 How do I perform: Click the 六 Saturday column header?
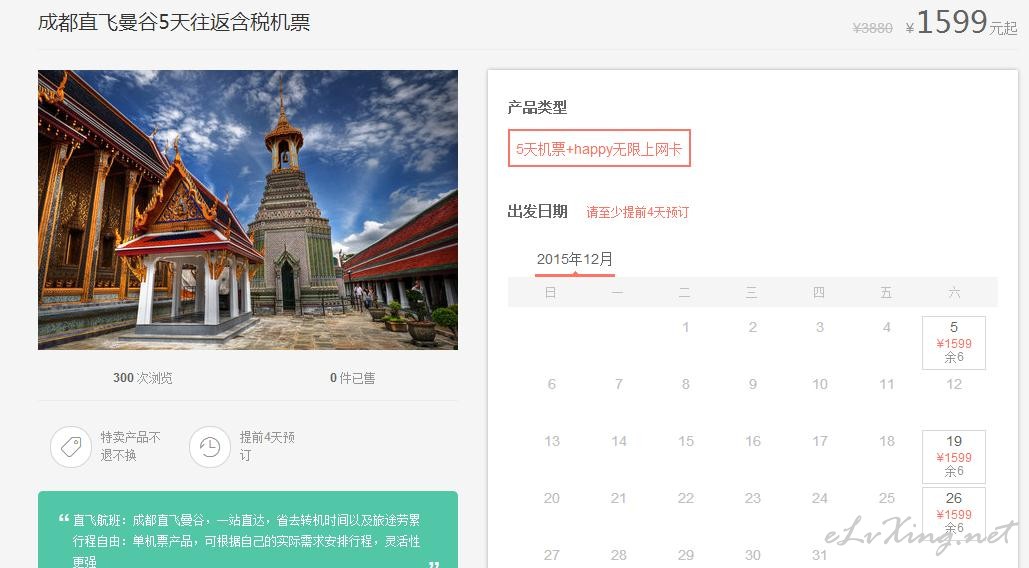(x=954, y=293)
